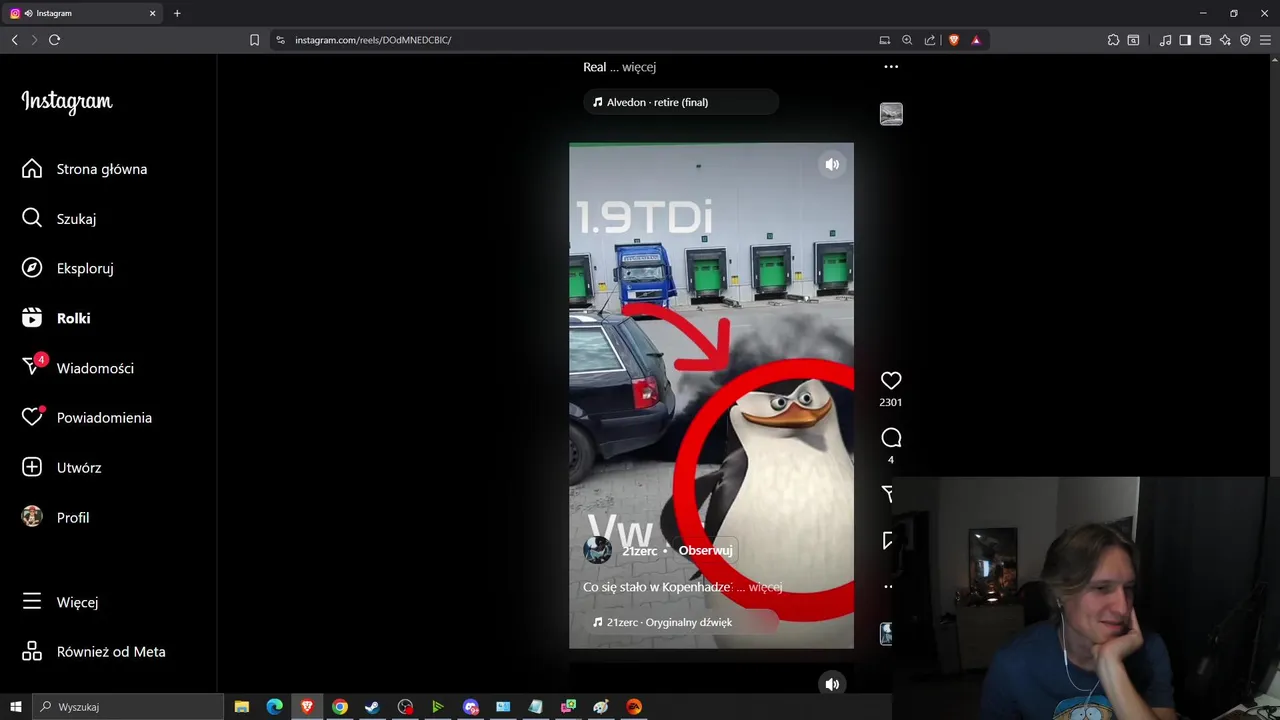1280x720 pixels.
Task: Toggle sound on the next reel below
Action: pyautogui.click(x=832, y=684)
